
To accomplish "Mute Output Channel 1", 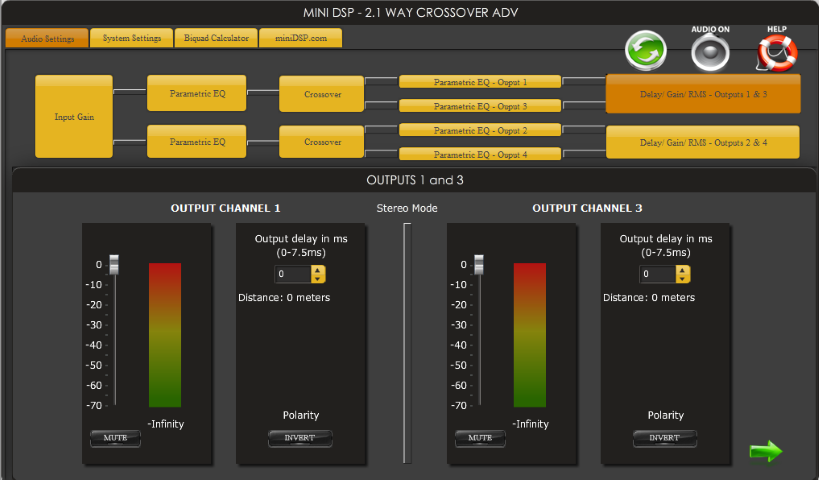I will pos(115,438).
